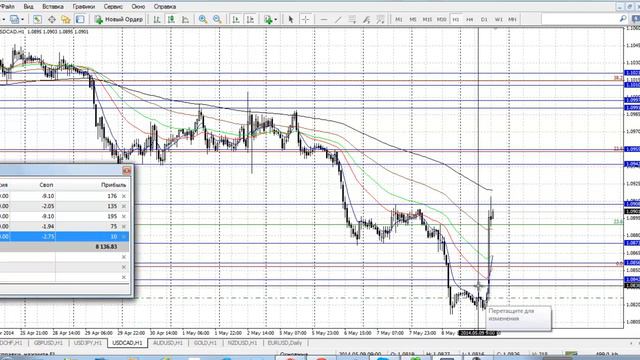640x360 pixels.
Task: Switch to the AUDUSD,H1 chart tab
Action: 167,343
